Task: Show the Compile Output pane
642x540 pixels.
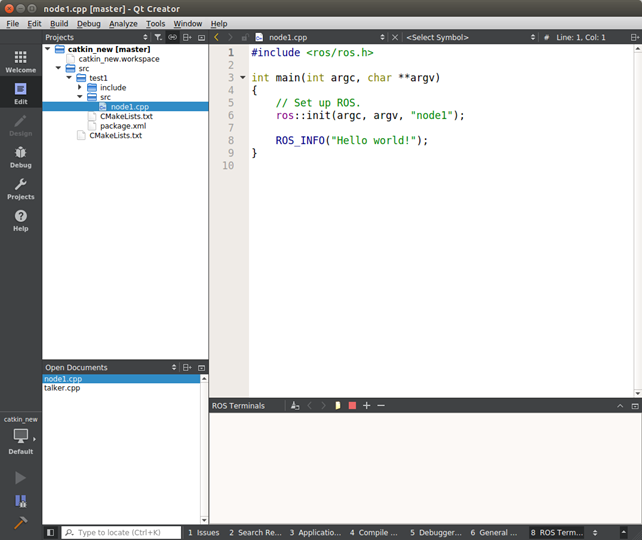Action: coord(374,532)
